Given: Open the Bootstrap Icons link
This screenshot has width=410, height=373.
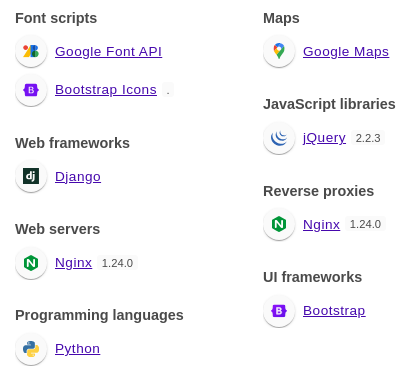Looking at the screenshot, I should point(106,90).
